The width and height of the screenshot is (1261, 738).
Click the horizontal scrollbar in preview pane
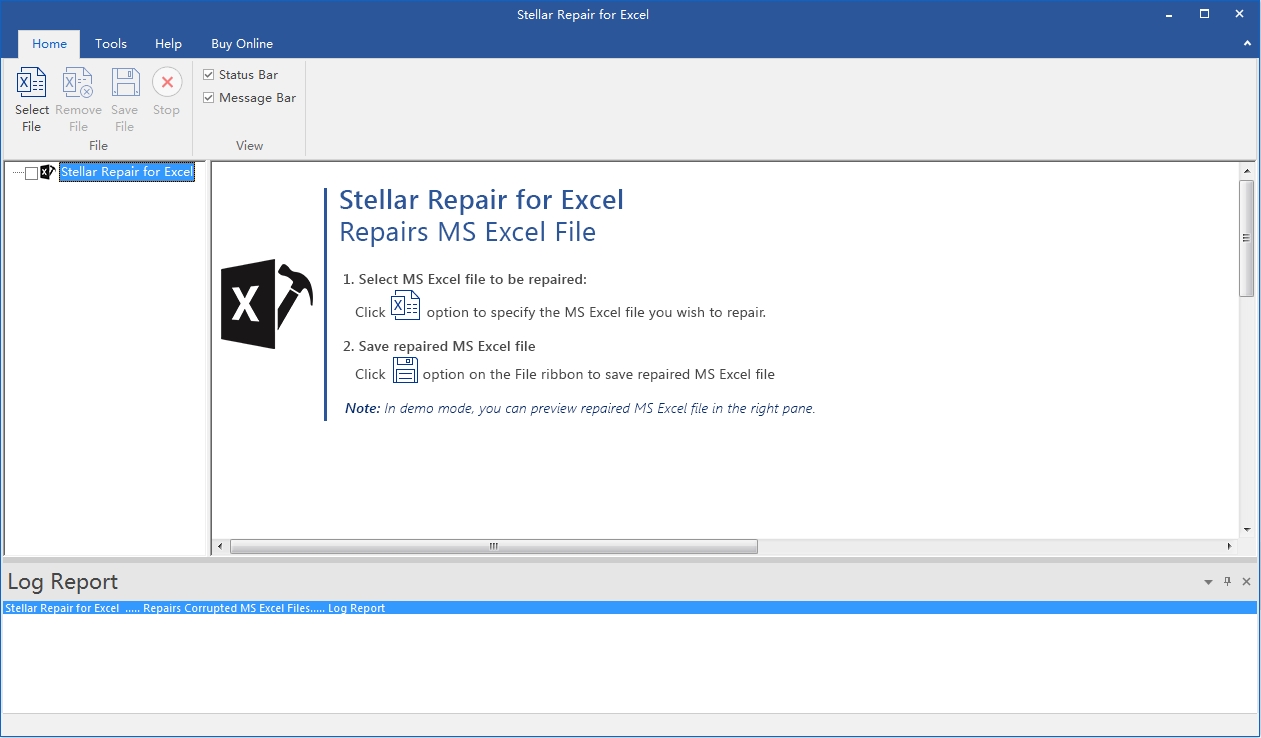(x=493, y=547)
